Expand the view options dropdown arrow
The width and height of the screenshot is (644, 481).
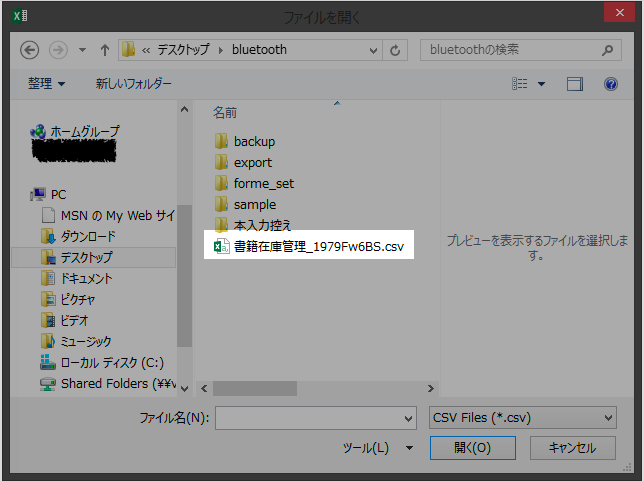(x=540, y=84)
